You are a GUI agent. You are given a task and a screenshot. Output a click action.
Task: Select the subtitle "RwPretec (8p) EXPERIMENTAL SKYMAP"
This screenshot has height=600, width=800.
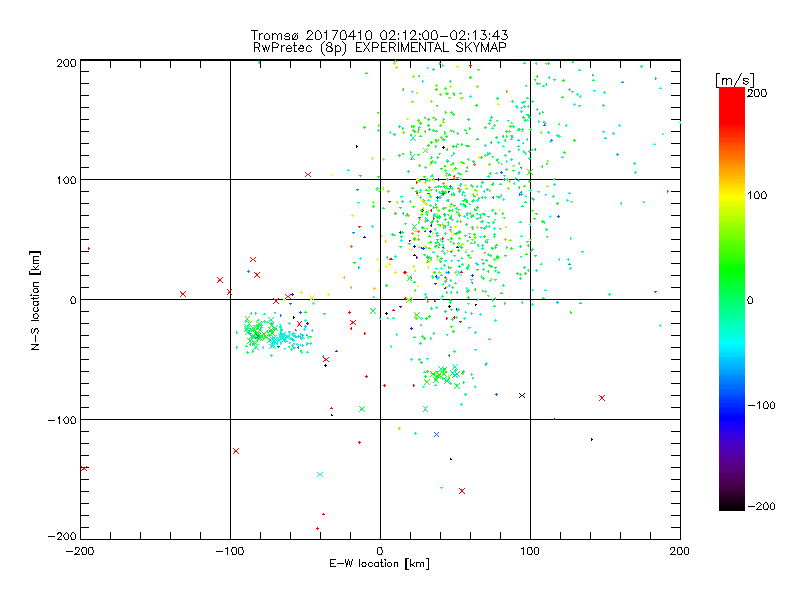pos(380,48)
